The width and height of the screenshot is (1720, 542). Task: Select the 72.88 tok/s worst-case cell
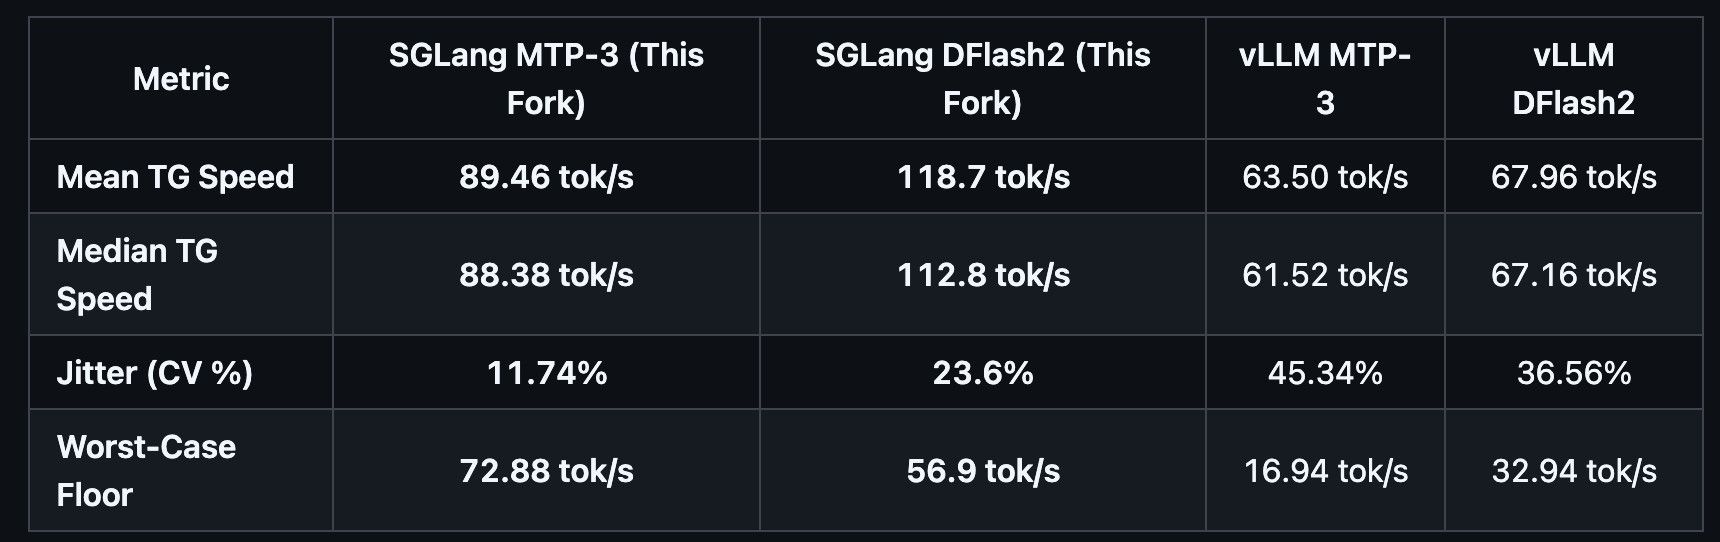pyautogui.click(x=546, y=470)
